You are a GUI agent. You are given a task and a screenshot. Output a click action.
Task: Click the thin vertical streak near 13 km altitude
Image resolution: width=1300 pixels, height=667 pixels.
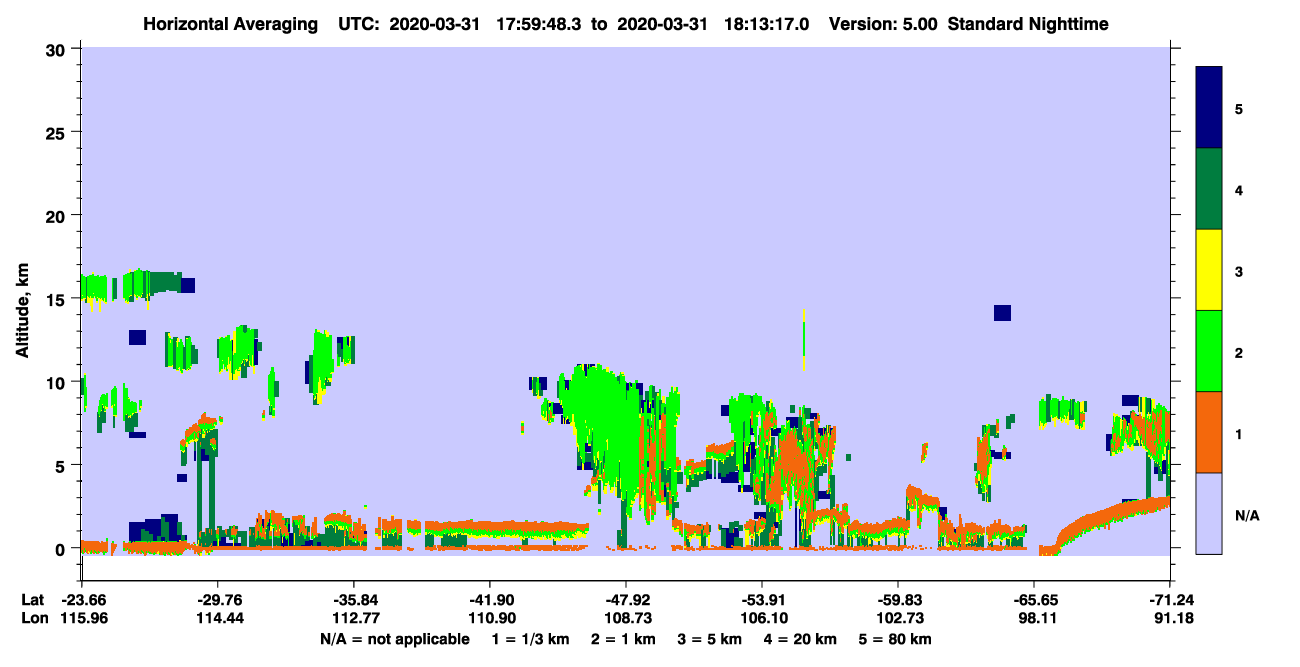804,340
